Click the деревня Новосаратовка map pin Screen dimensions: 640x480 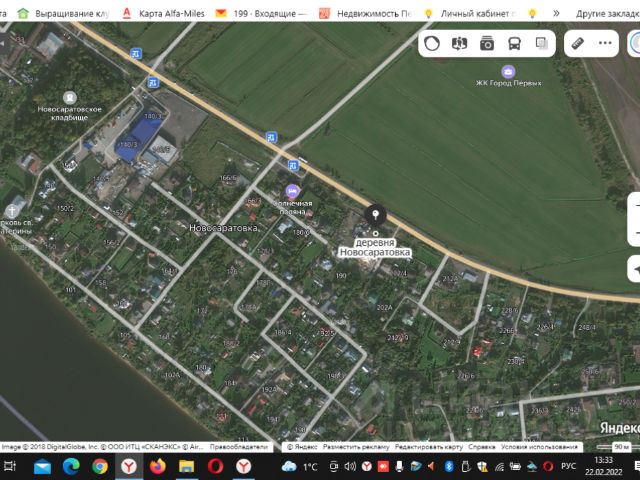(x=375, y=215)
